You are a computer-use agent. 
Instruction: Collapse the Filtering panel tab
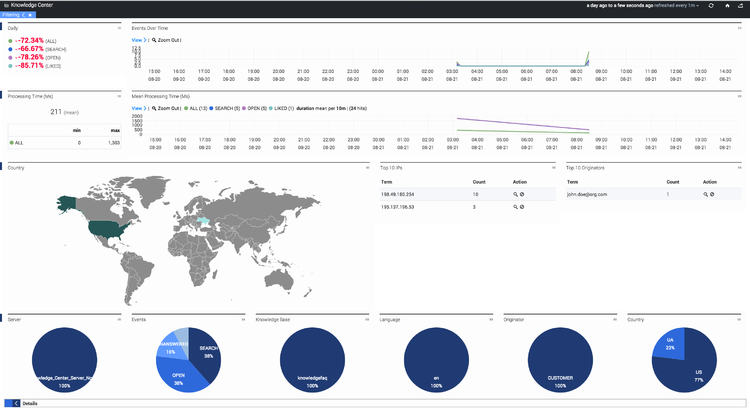tap(18, 16)
